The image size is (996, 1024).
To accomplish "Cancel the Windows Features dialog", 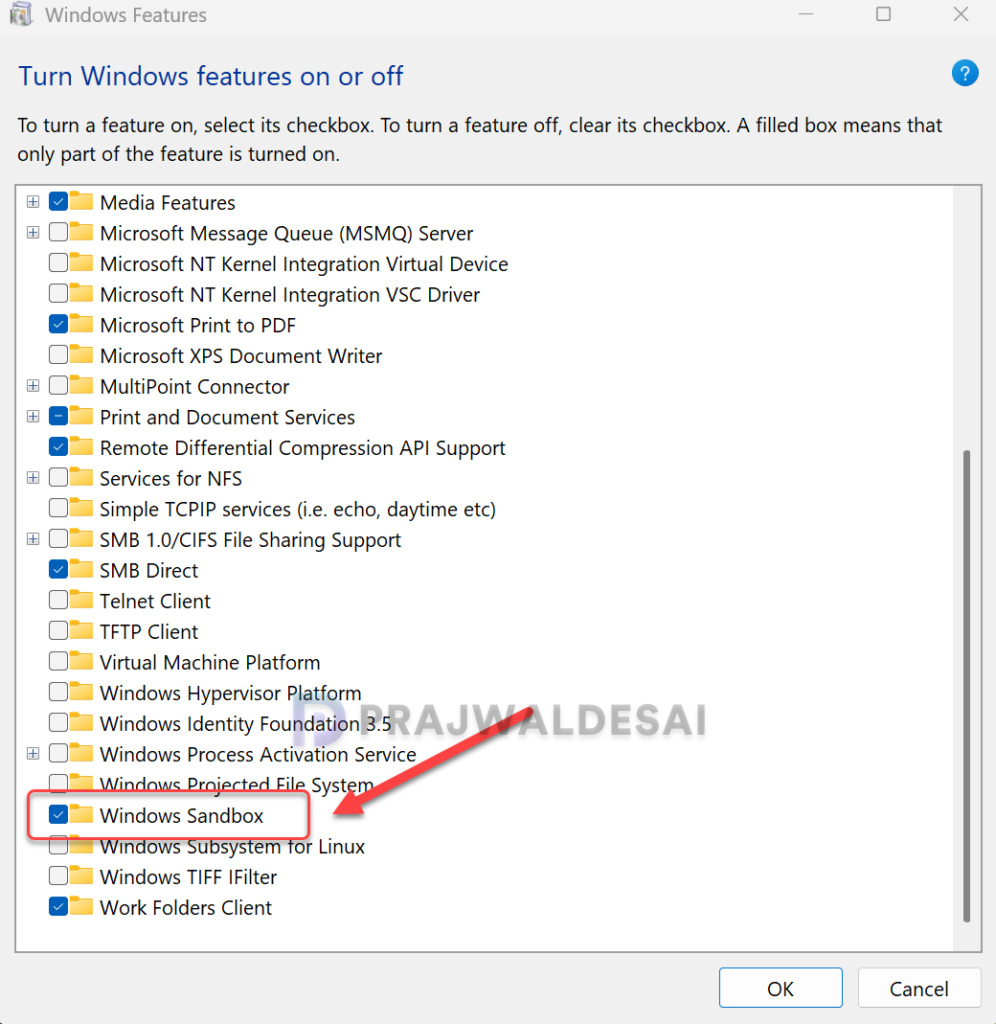I will pos(919,988).
